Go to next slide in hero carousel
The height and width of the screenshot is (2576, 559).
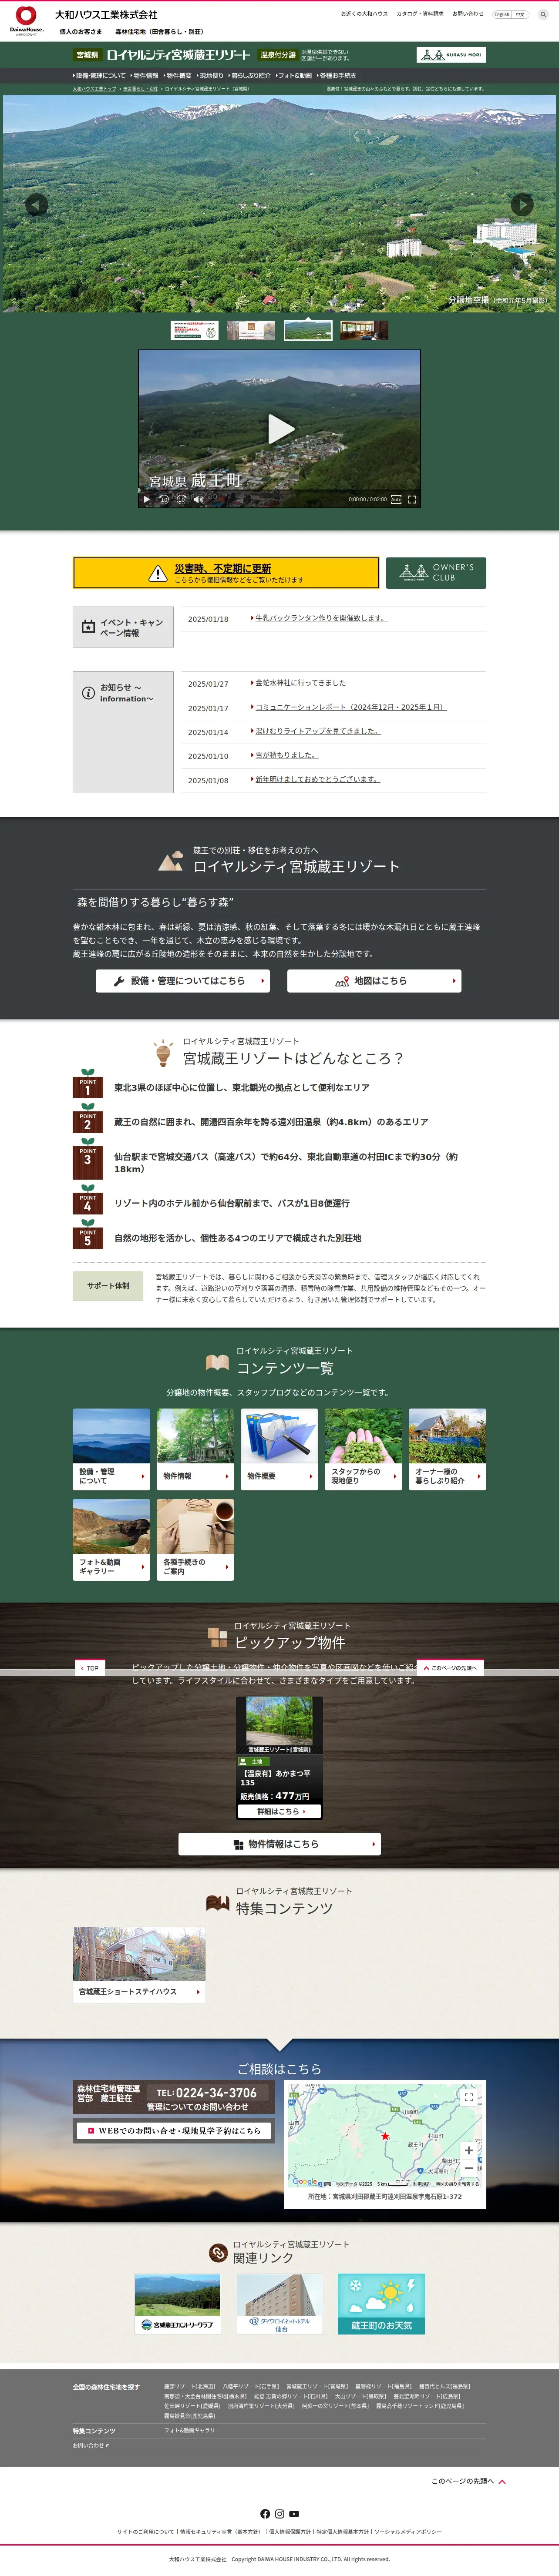[522, 204]
